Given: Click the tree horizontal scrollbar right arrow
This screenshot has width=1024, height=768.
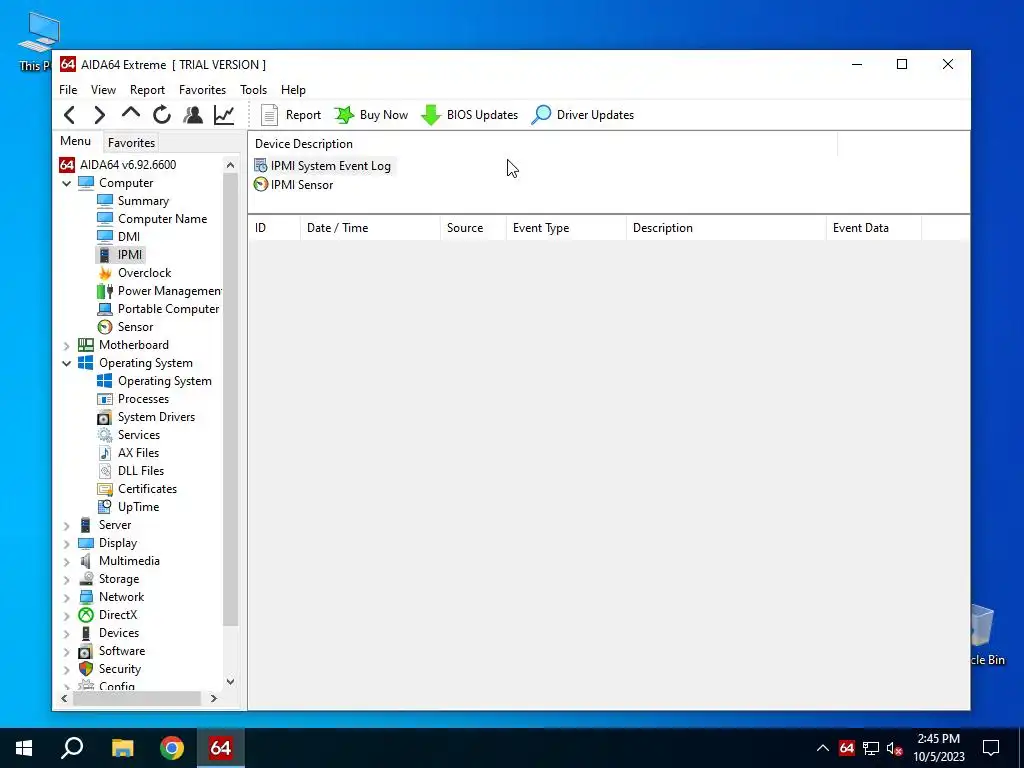Looking at the screenshot, I should tap(214, 699).
